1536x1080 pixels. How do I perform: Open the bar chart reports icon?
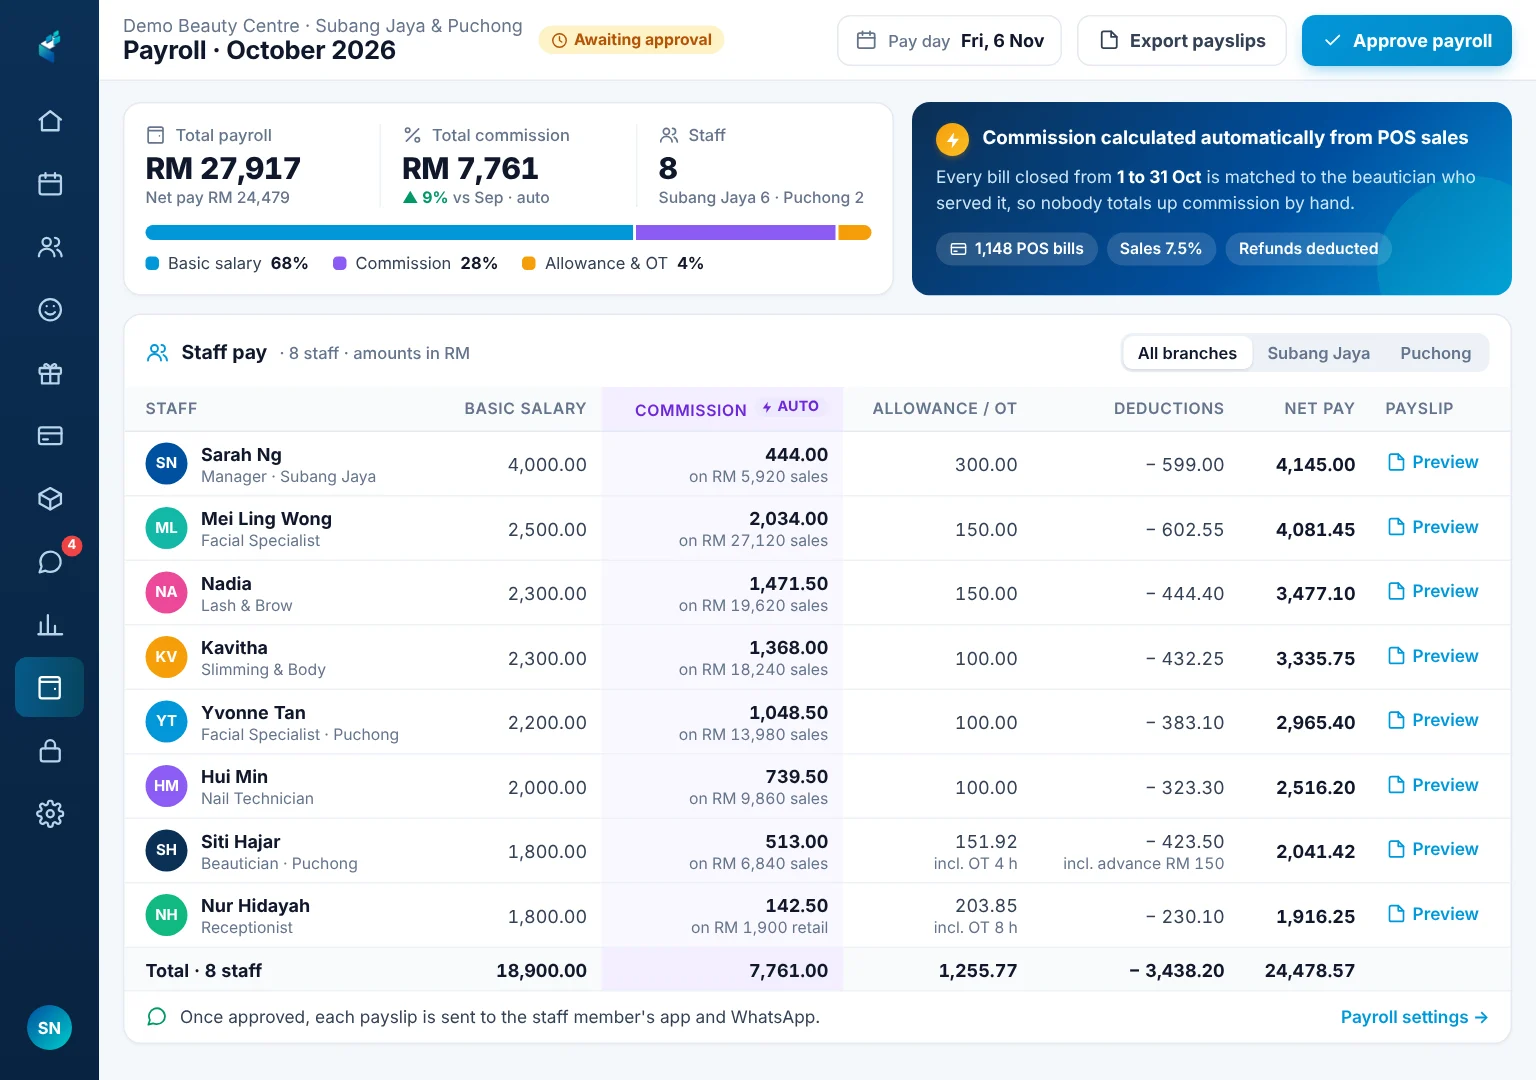(50, 625)
